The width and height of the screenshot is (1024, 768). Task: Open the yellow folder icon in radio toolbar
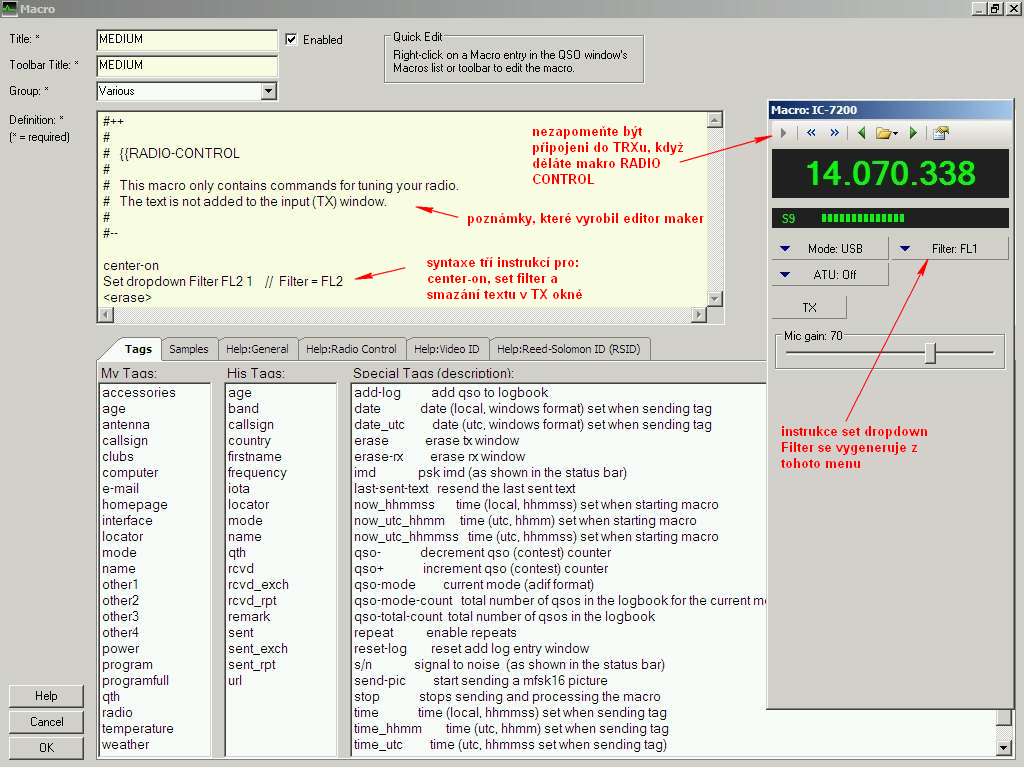tap(886, 133)
